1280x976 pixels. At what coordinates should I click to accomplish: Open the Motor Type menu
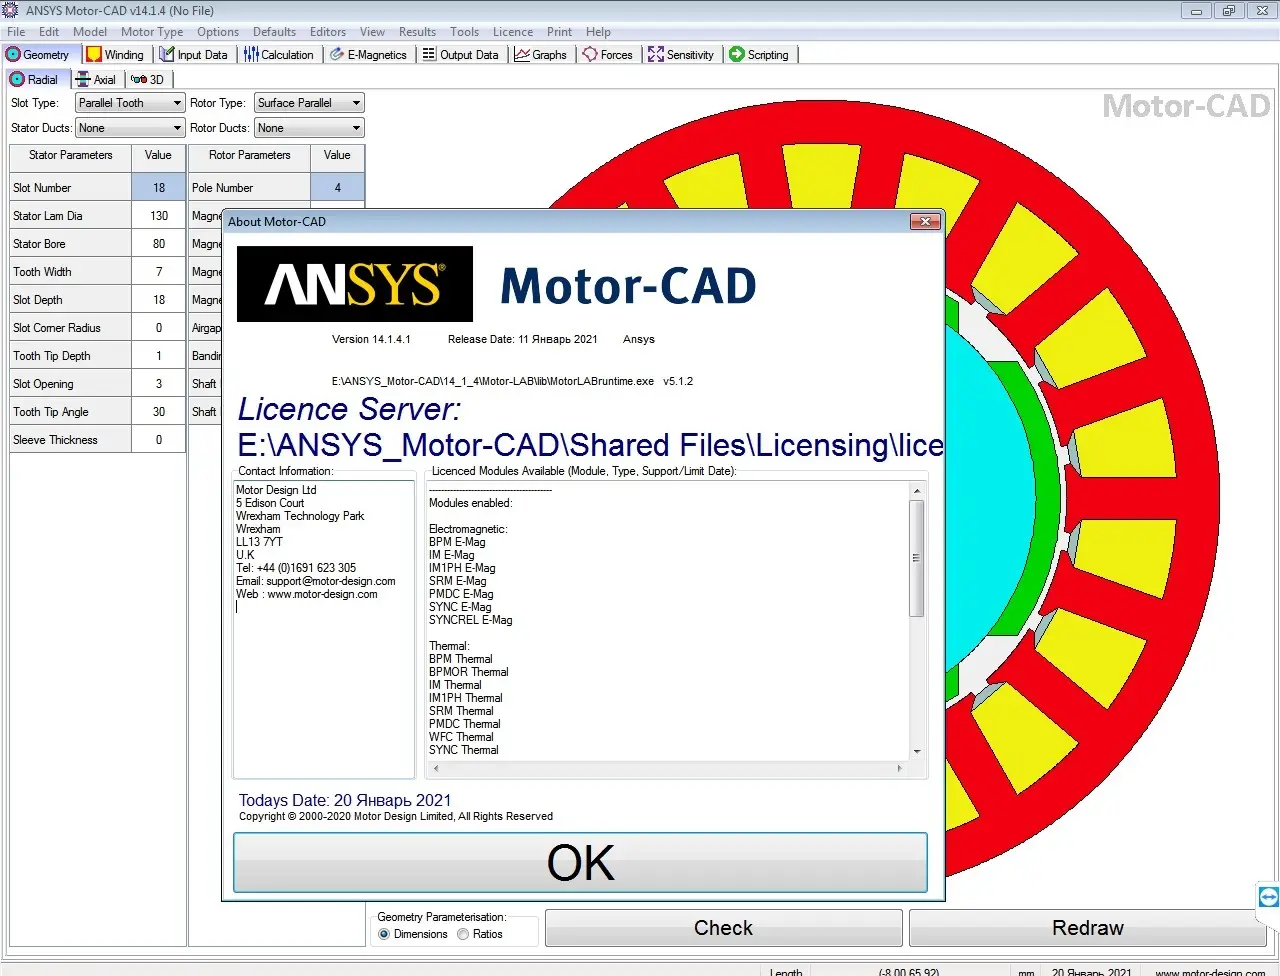tap(152, 32)
